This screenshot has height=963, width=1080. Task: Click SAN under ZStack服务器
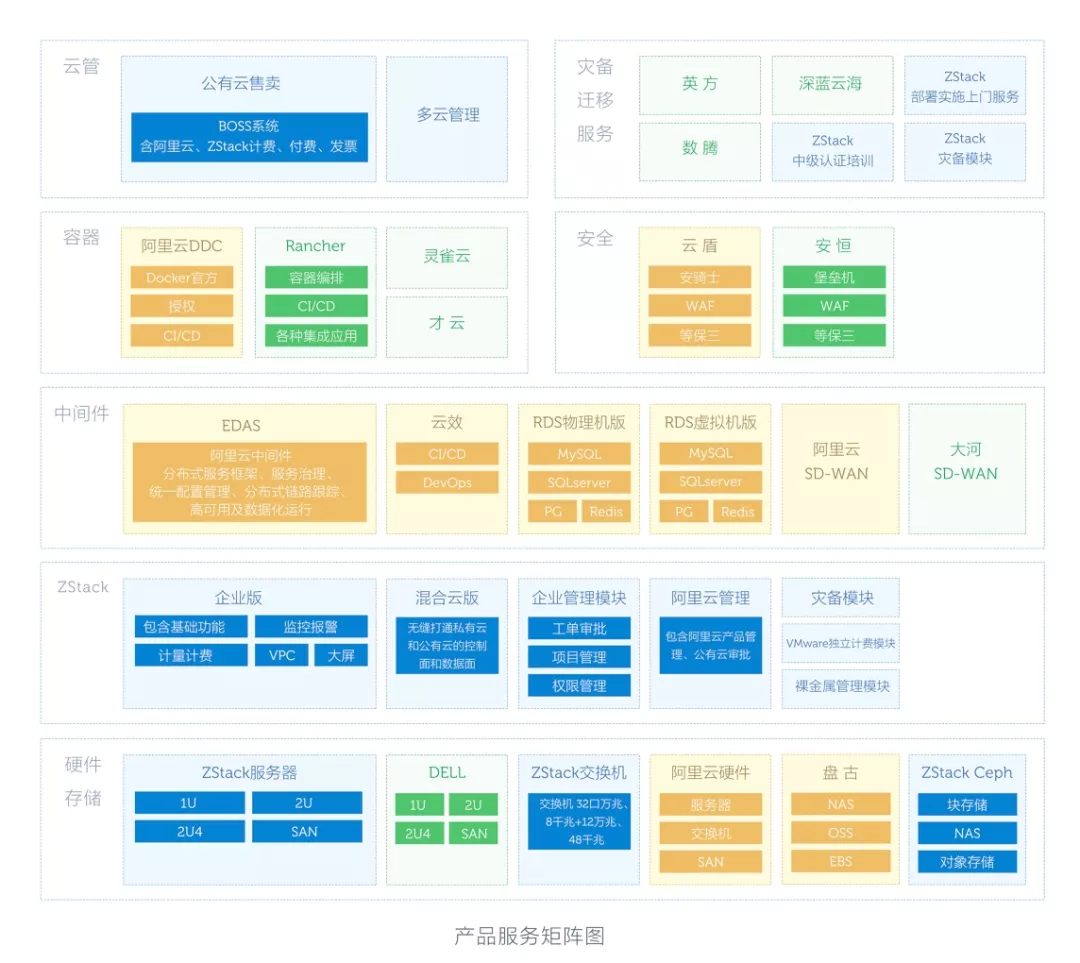click(x=307, y=831)
